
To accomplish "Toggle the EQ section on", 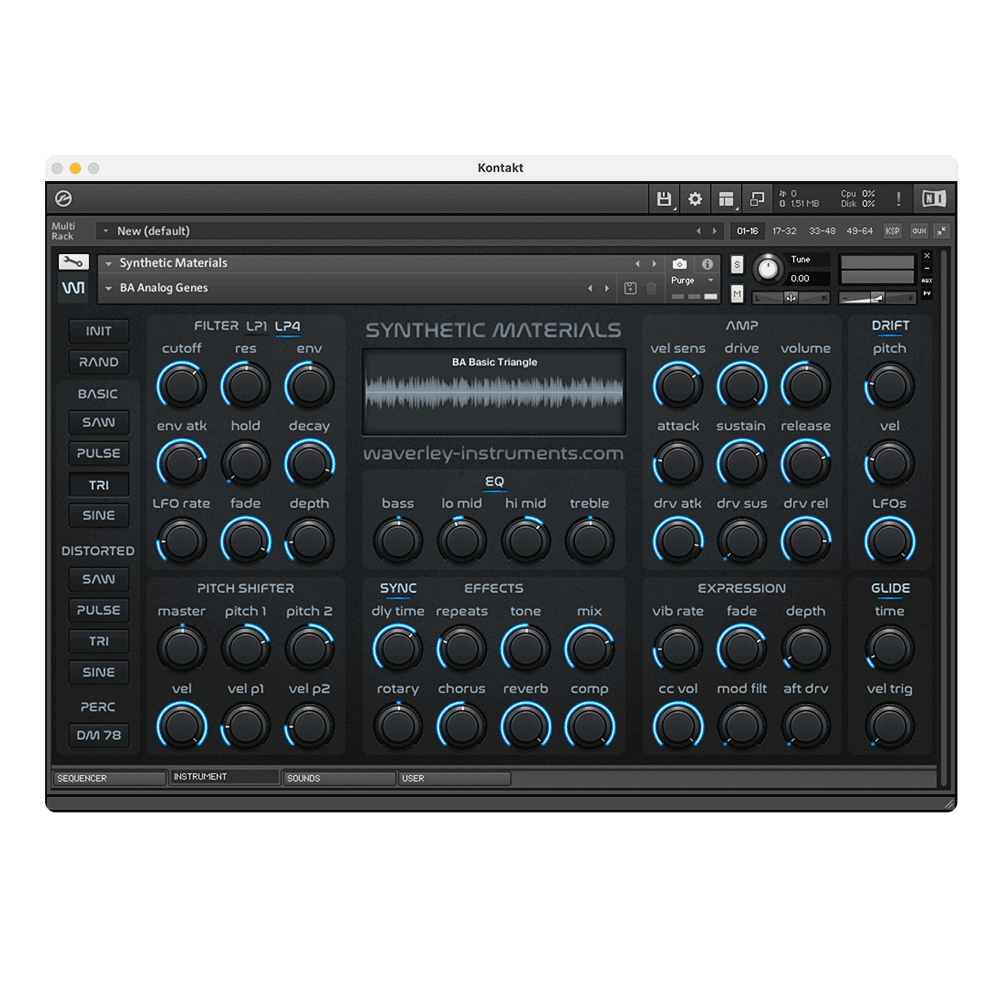I will tap(494, 482).
